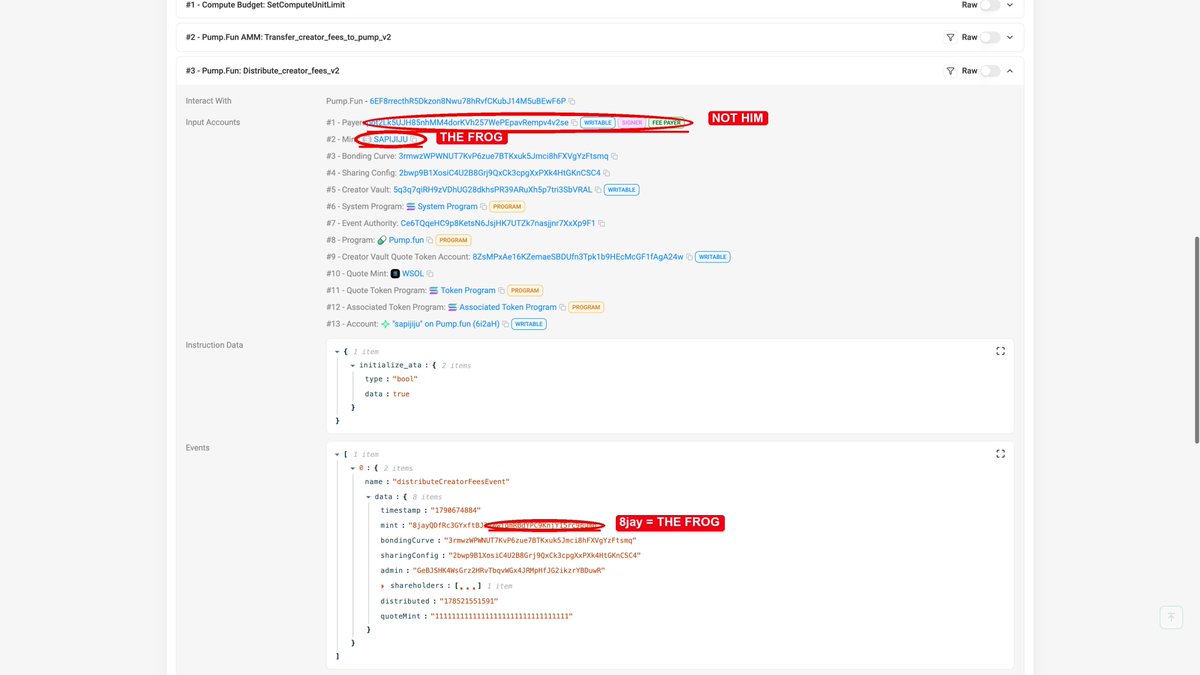Select the type value "bool"
The image size is (1200, 675).
(x=405, y=379)
